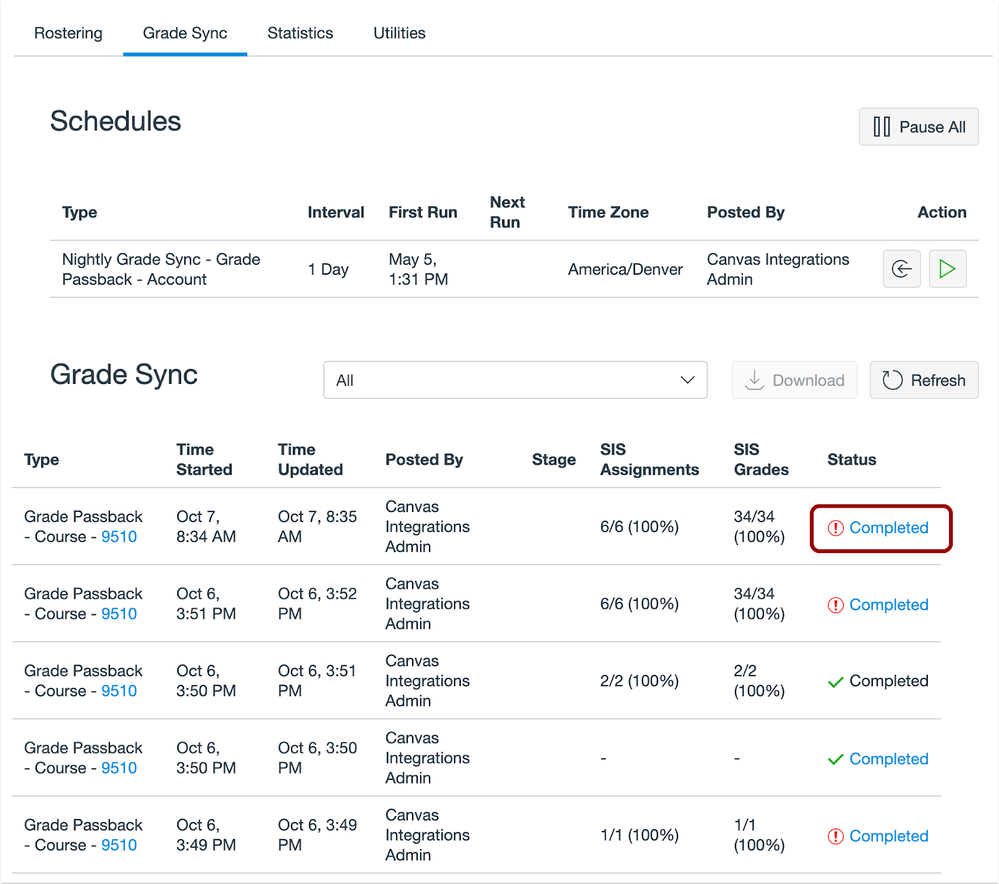Open course 9510 link in first row
Viewport: 999px width, 884px height.
tap(119, 537)
